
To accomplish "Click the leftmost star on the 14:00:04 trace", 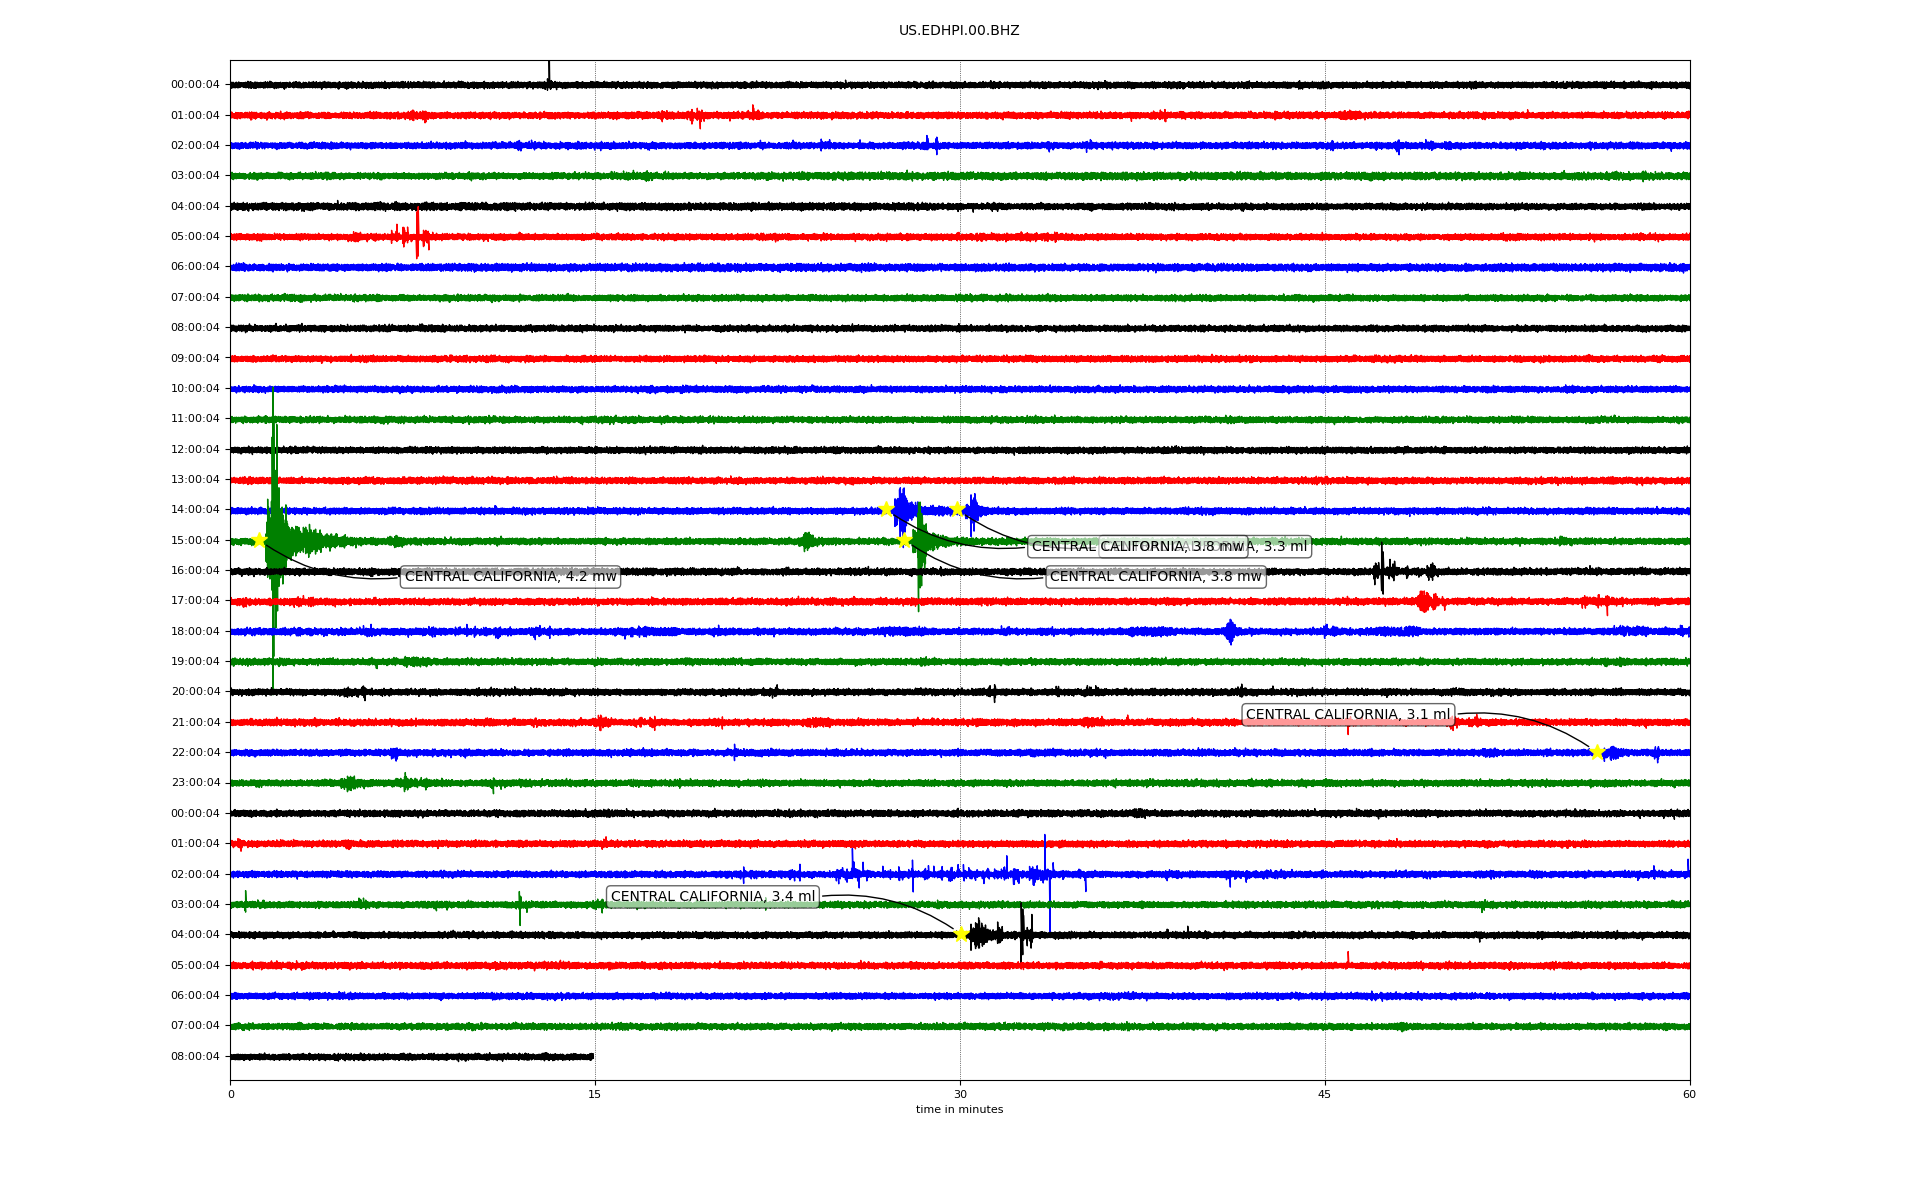I will coord(886,510).
